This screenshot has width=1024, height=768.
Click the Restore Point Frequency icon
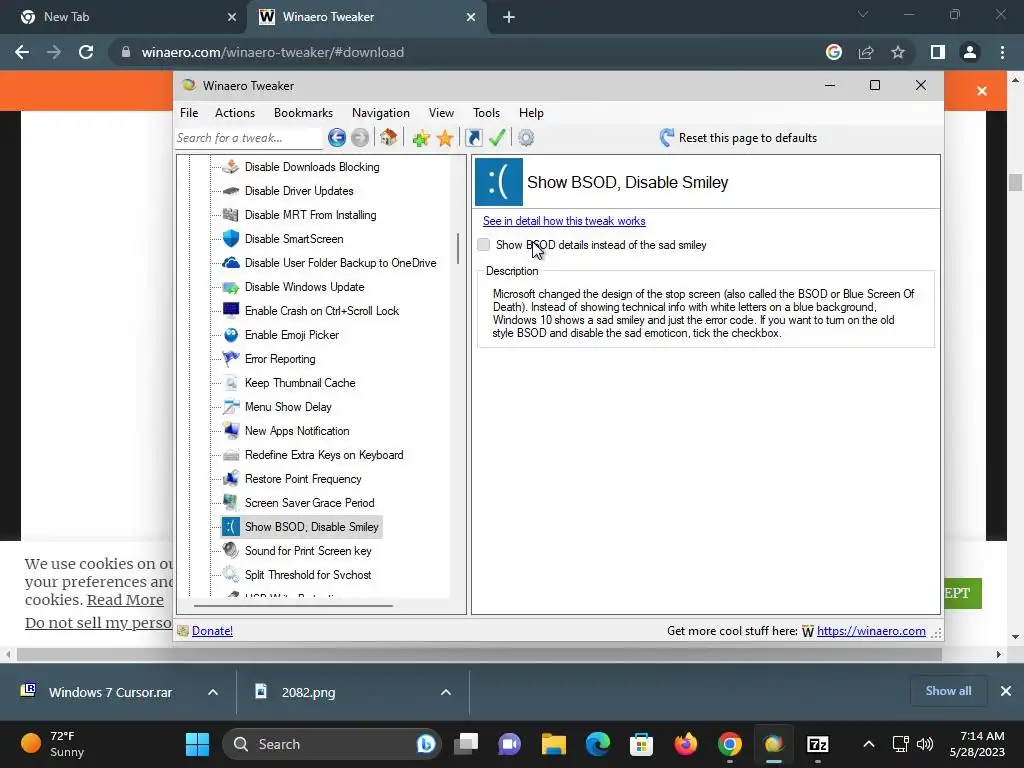point(231,479)
